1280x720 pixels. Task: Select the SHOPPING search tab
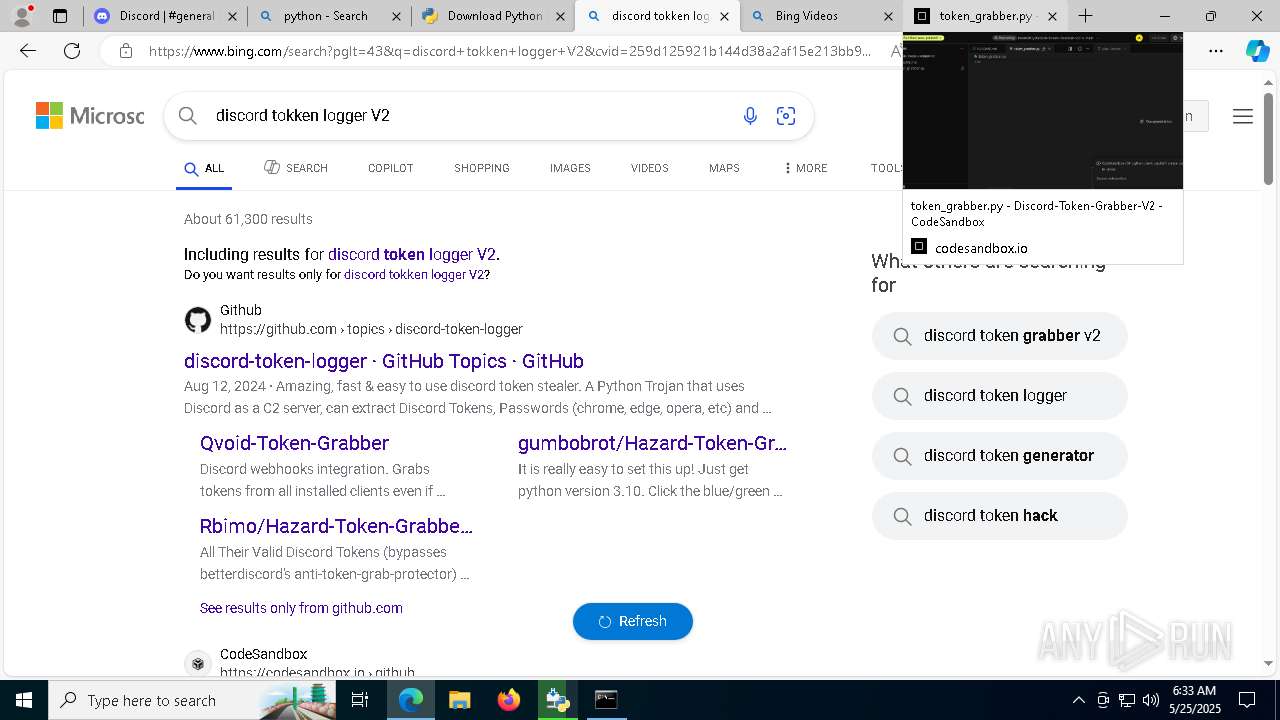click(482, 168)
